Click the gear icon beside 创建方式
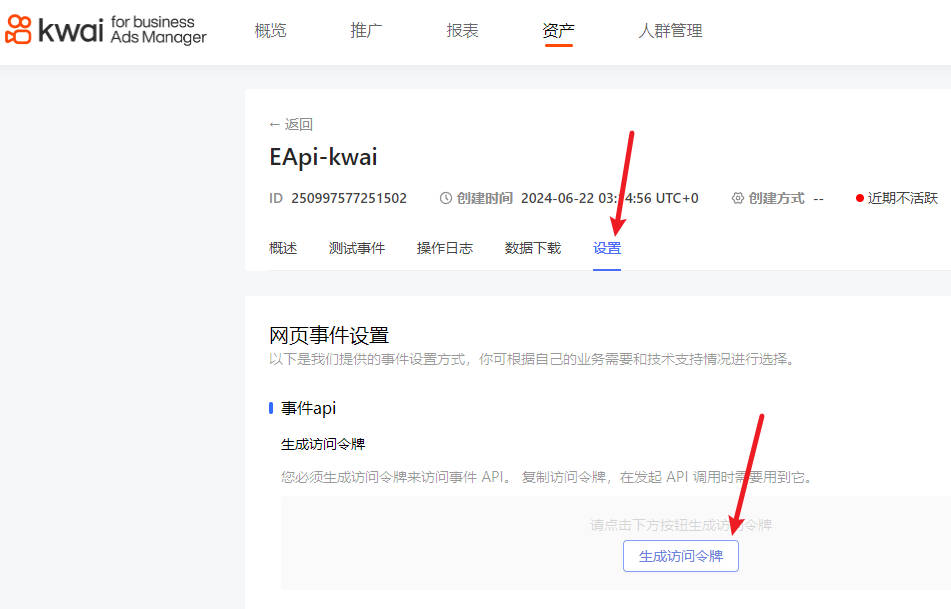The height and width of the screenshot is (609, 951). click(737, 197)
